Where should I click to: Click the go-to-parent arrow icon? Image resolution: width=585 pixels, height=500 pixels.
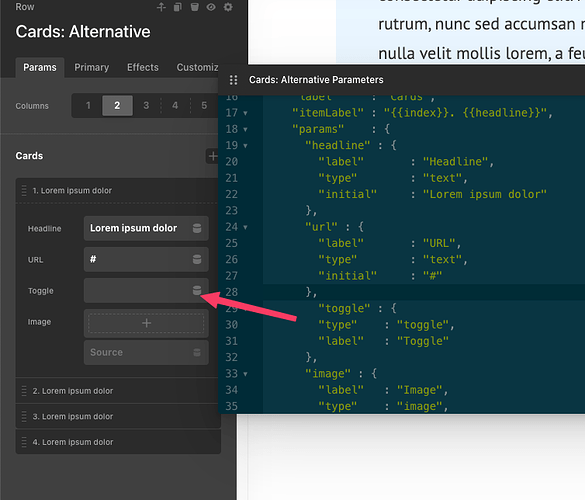coord(161,7)
